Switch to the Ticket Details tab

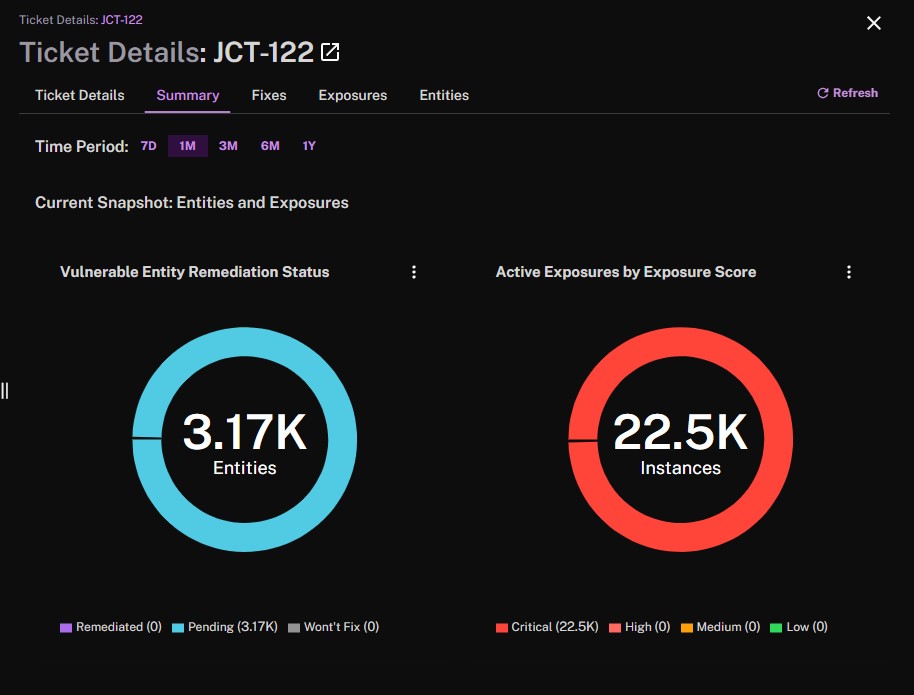(79, 95)
